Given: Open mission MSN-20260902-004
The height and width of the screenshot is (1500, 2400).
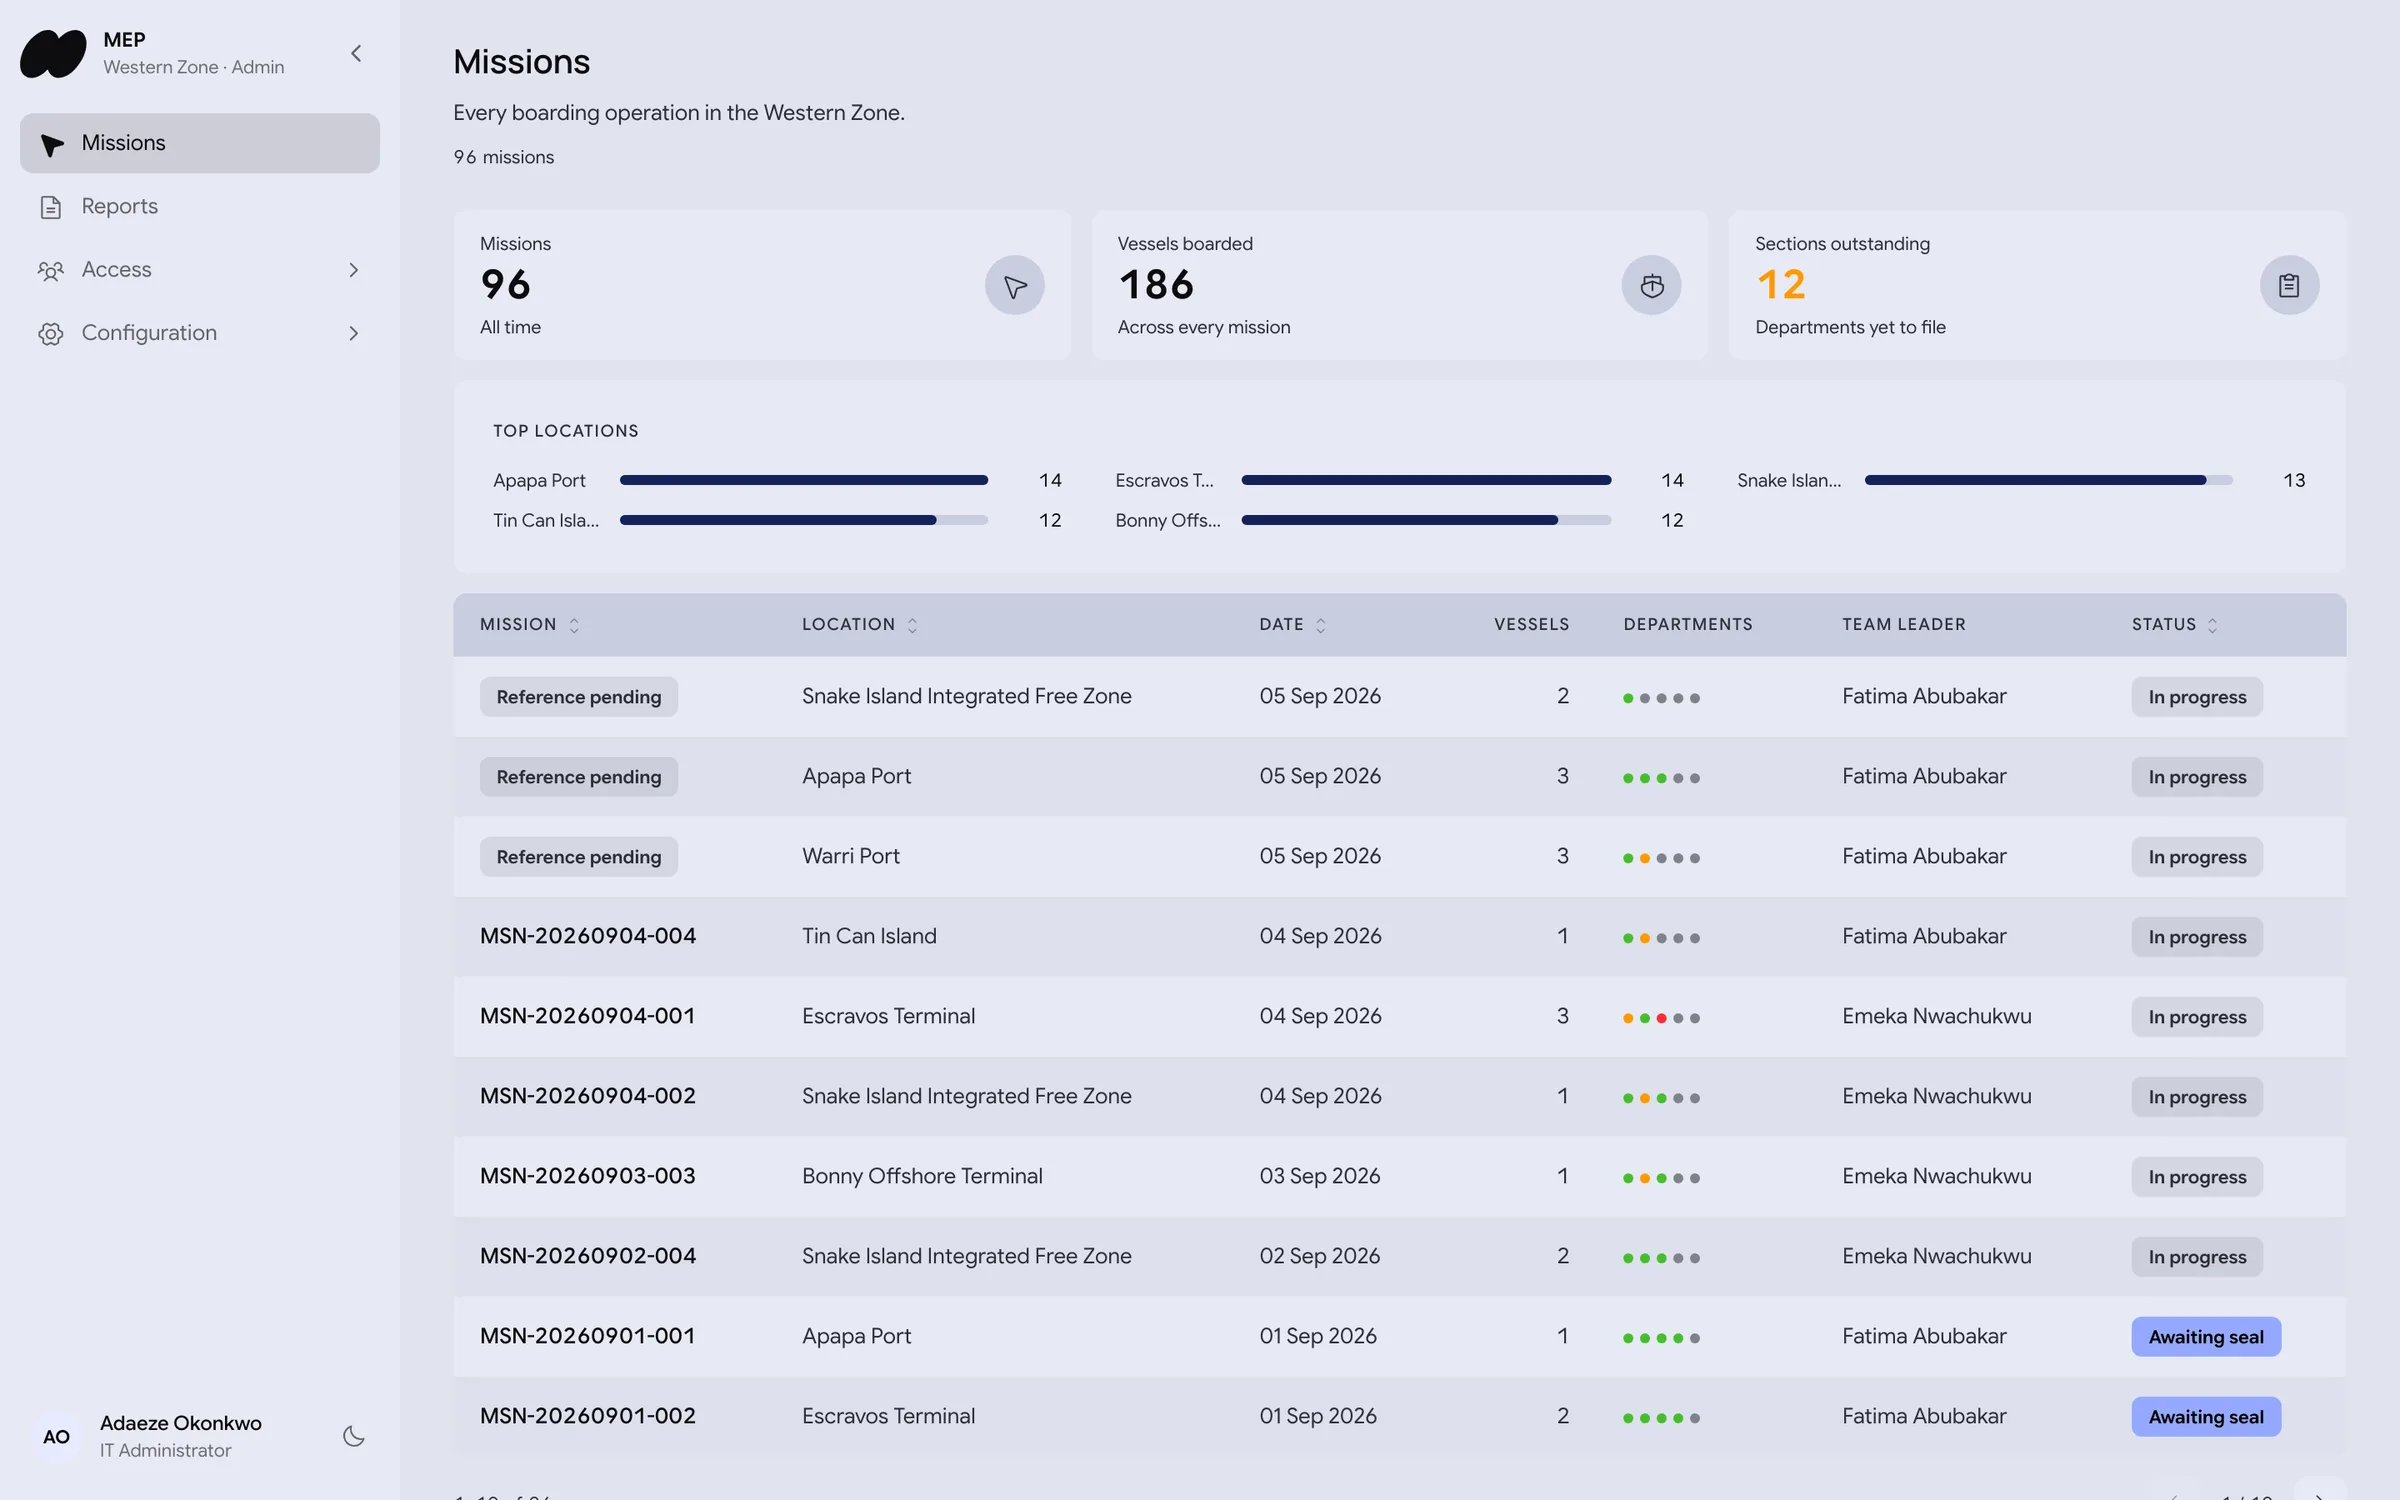Looking at the screenshot, I should coord(588,1256).
